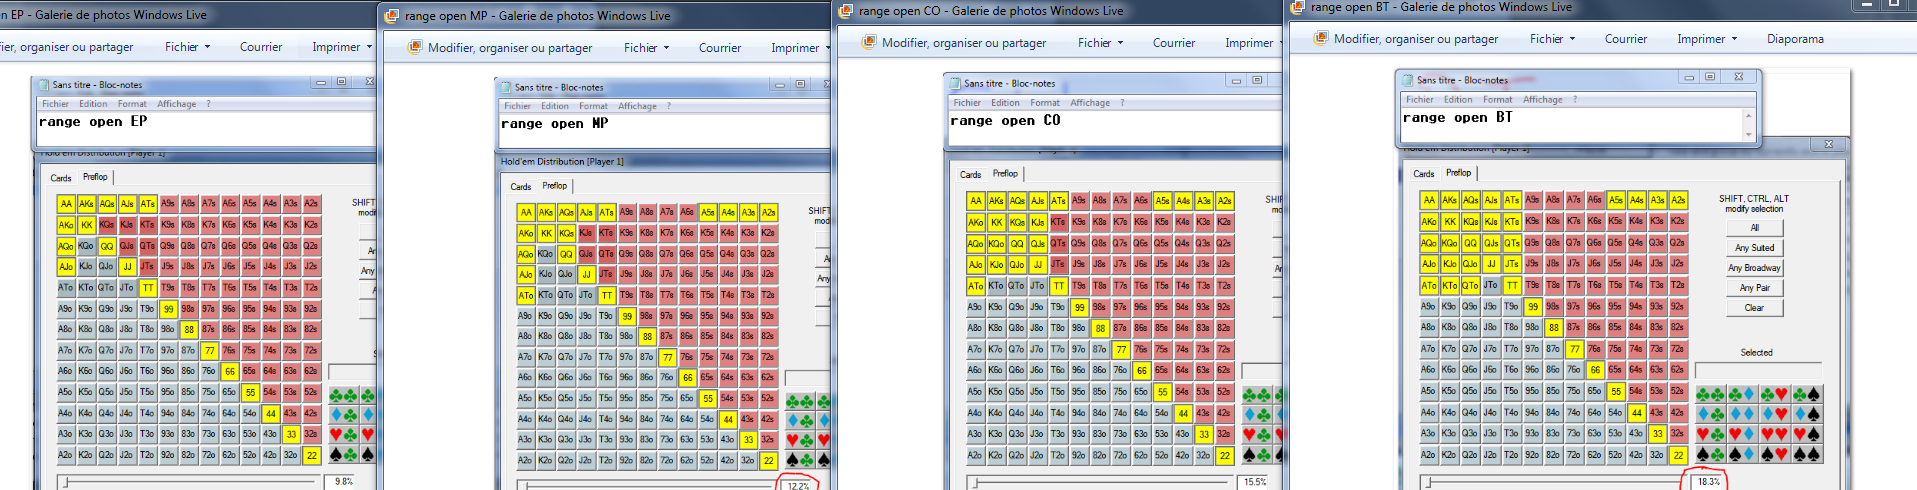Select spade-spade suit button in BT window
This screenshot has height=490, width=1917.
coord(1807,454)
